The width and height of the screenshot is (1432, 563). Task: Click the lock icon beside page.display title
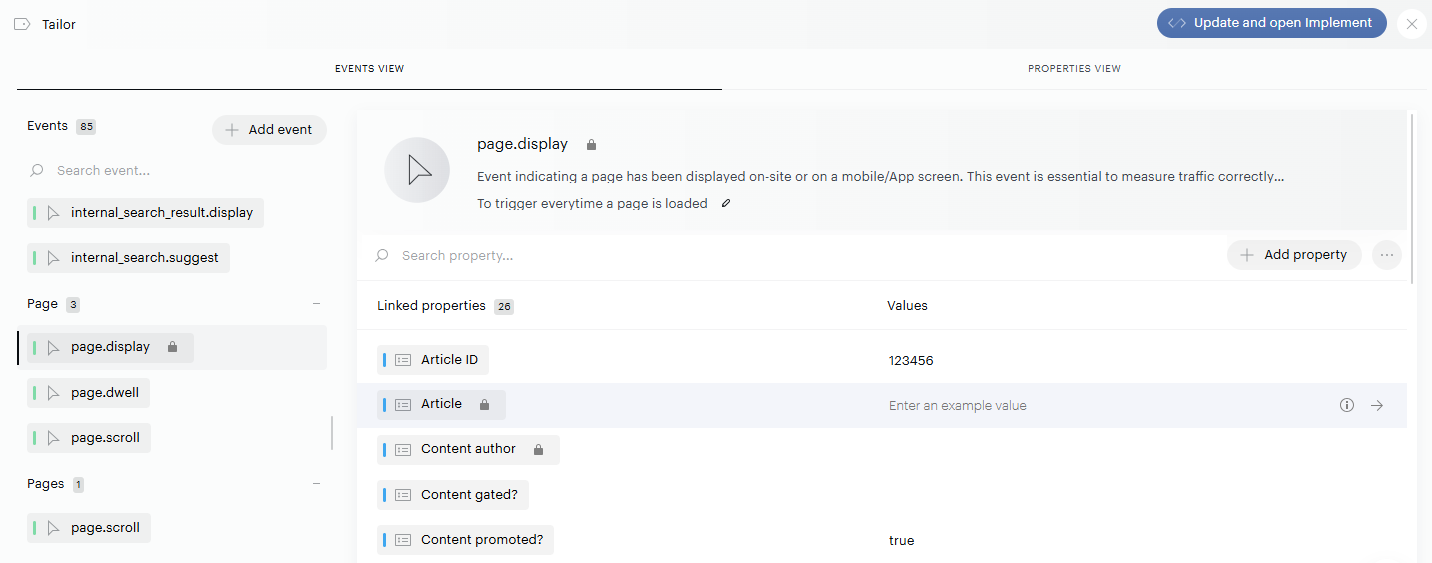[591, 145]
